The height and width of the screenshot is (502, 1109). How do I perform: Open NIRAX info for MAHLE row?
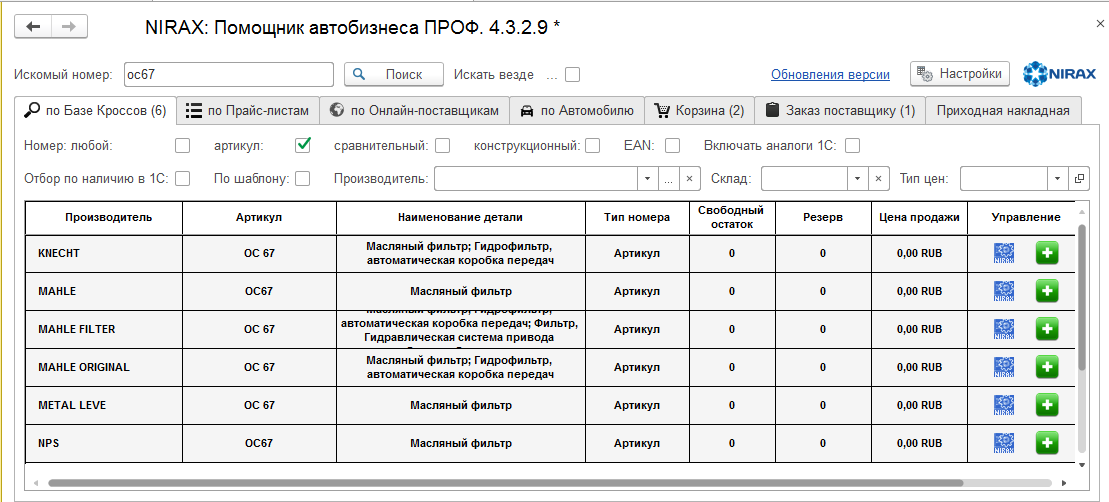pyautogui.click(x=1004, y=291)
